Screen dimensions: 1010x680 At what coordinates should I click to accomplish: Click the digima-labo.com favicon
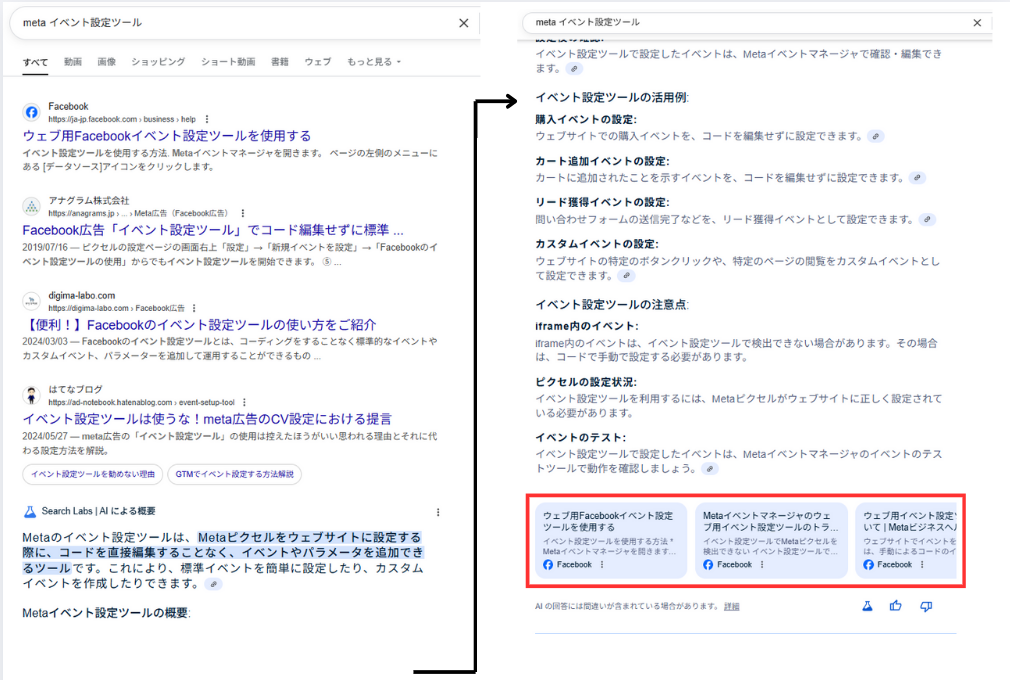click(32, 301)
